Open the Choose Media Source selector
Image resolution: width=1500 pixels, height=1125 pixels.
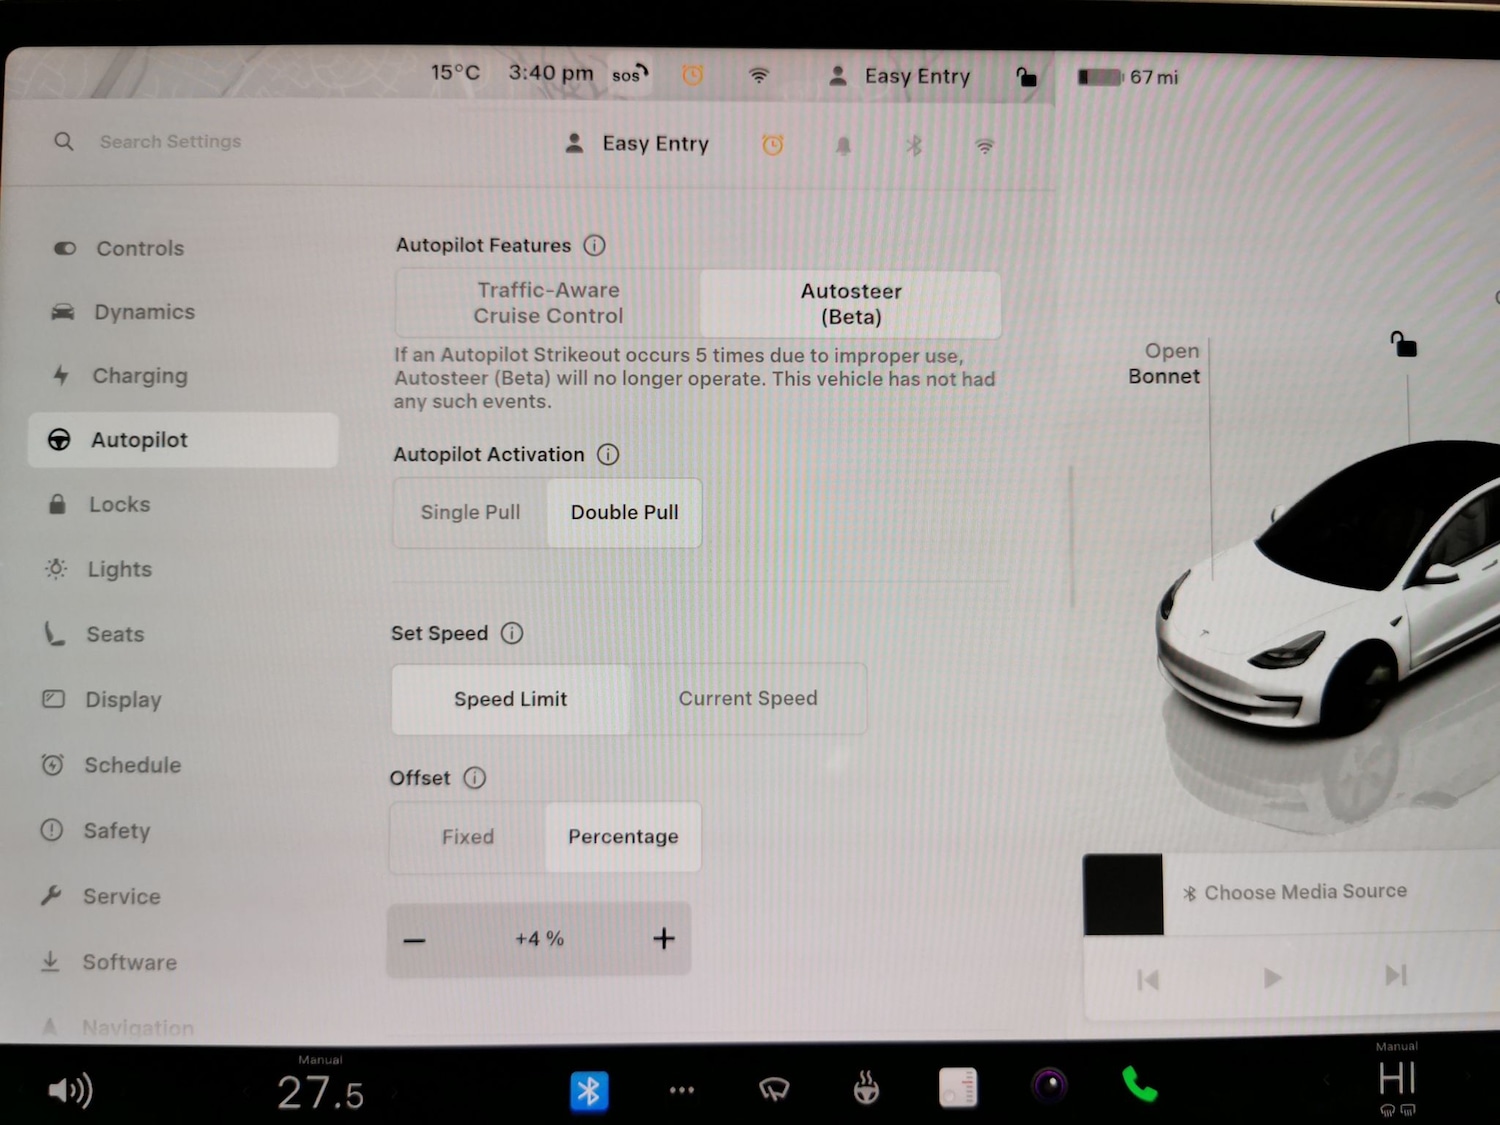1306,892
